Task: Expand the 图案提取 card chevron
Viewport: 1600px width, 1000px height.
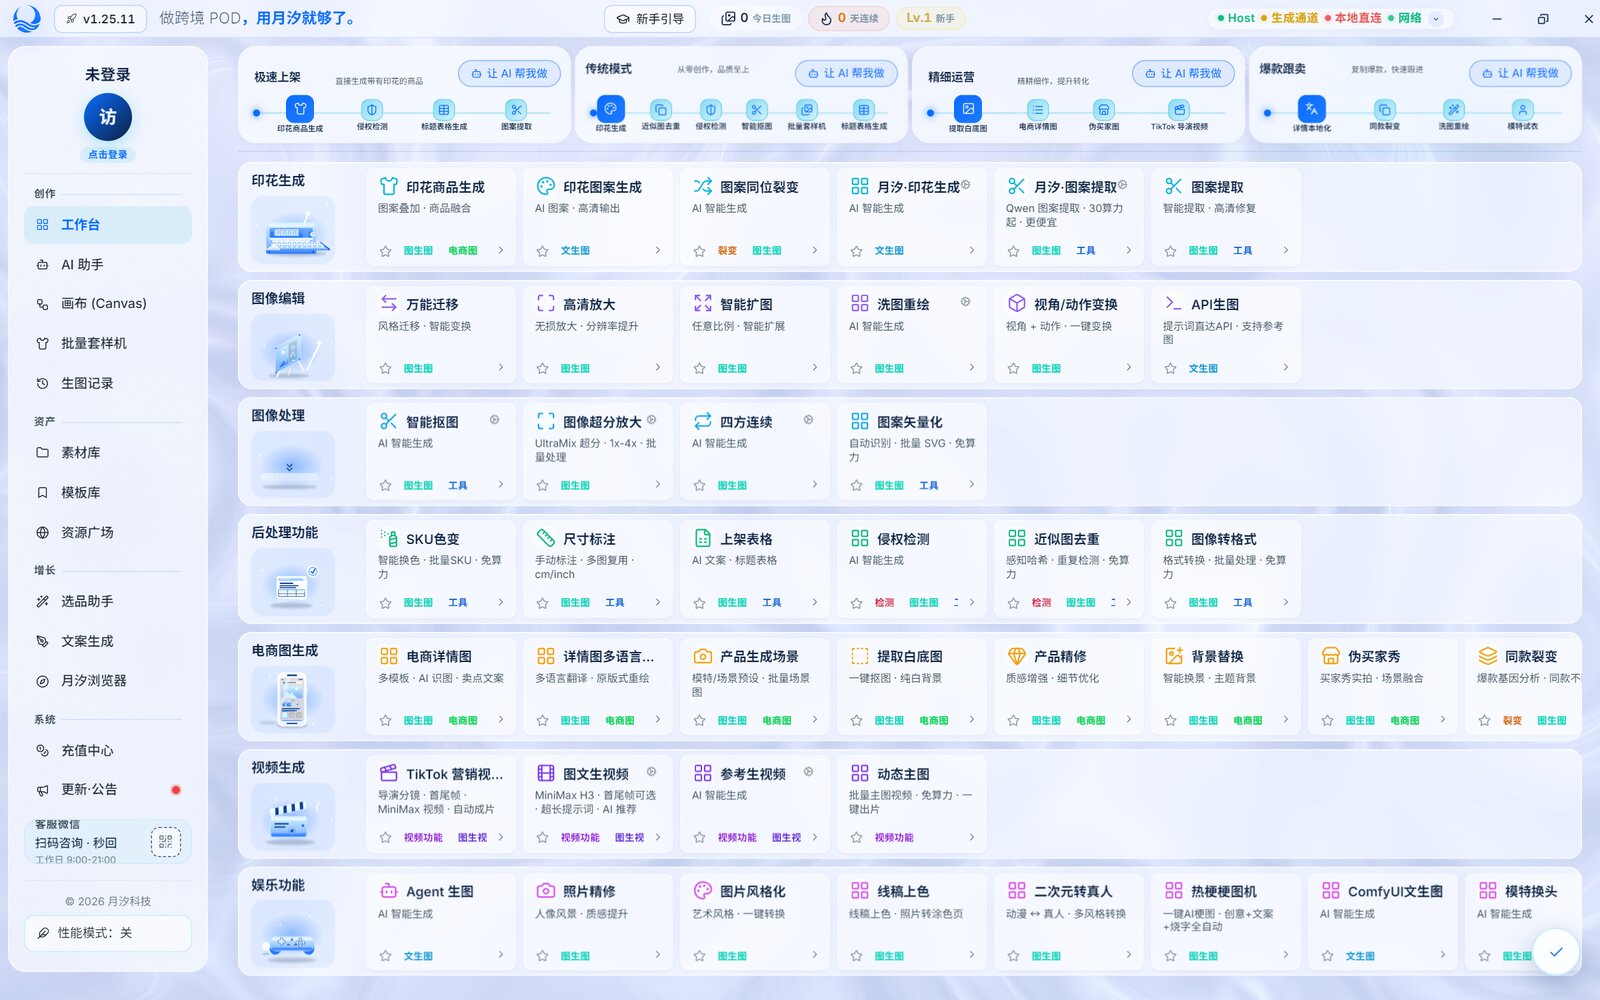Action: 1285,251
